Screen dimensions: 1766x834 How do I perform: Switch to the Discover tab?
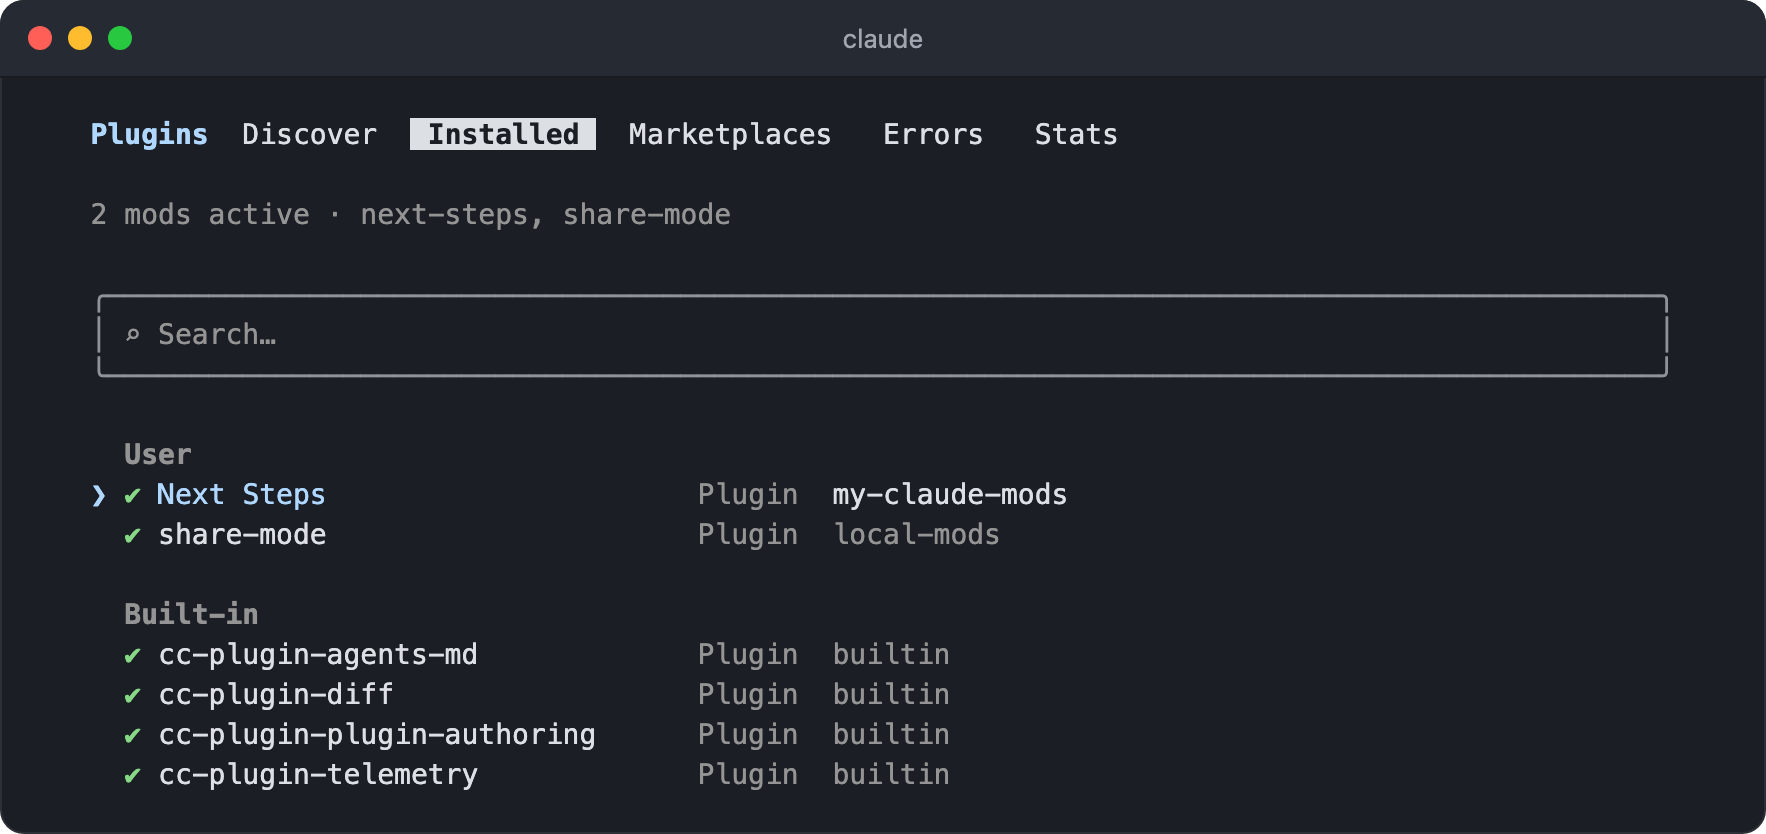coord(309,134)
